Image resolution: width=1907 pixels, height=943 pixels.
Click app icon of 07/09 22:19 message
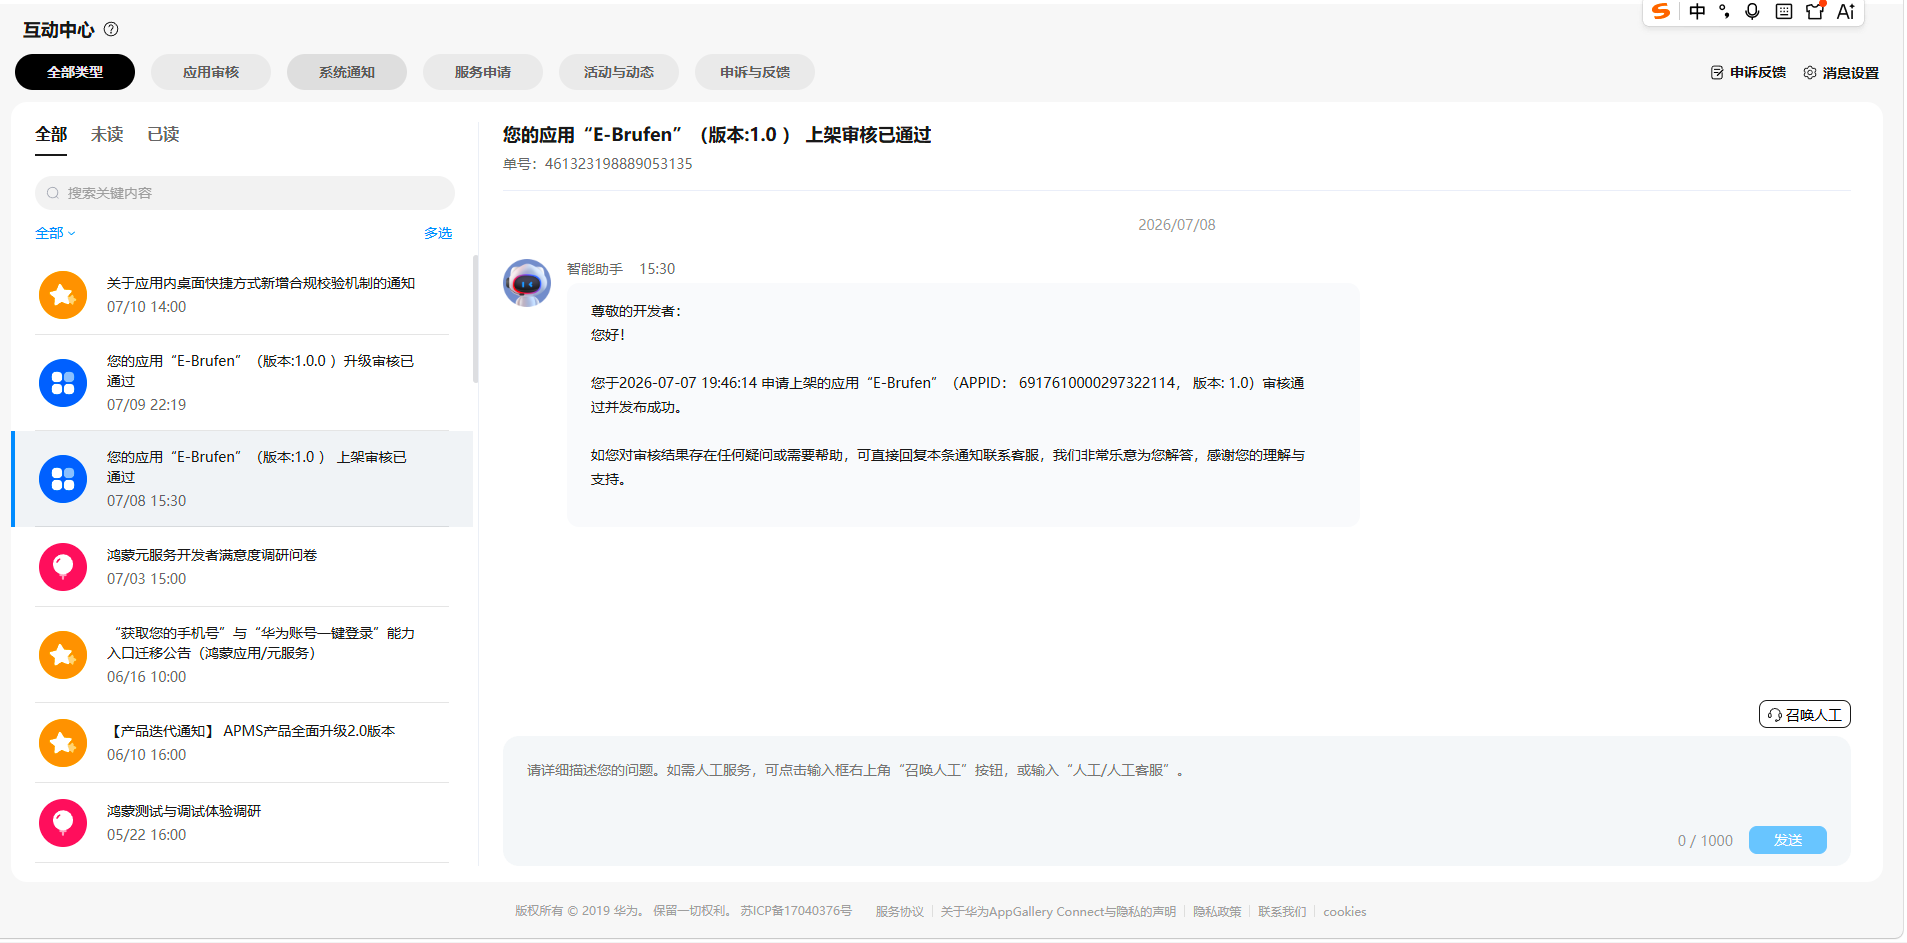63,383
